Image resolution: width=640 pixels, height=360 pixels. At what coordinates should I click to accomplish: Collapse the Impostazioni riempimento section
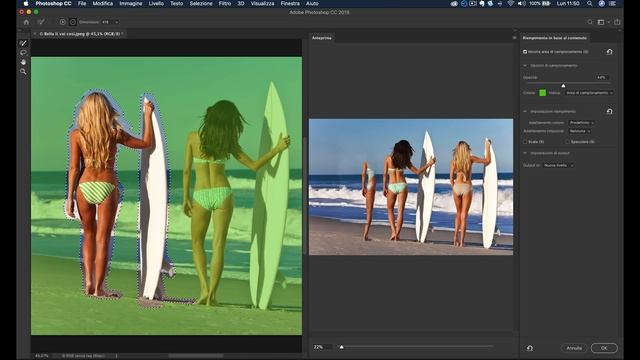[x=525, y=111]
